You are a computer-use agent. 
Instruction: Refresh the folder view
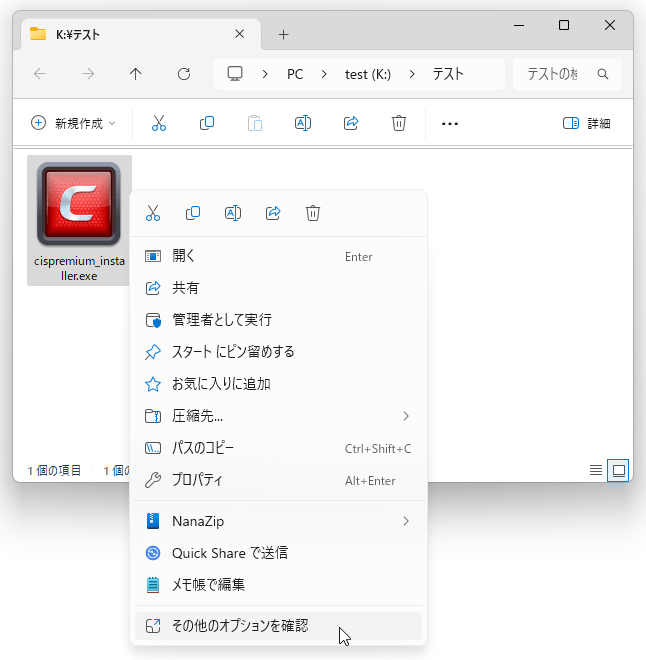click(184, 74)
